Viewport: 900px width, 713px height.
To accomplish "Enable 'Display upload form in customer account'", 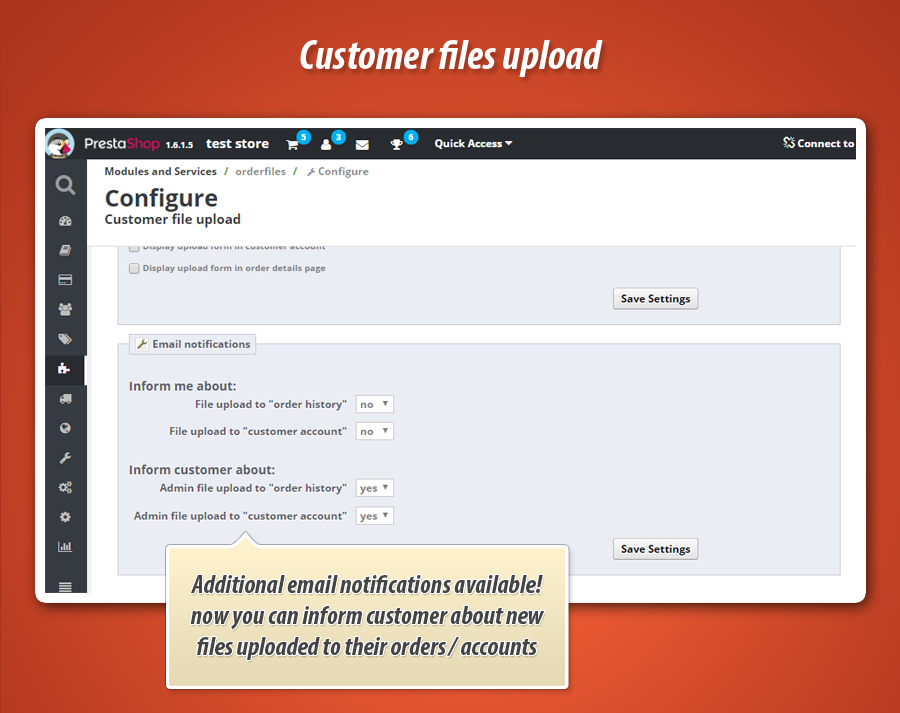I will pos(134,246).
